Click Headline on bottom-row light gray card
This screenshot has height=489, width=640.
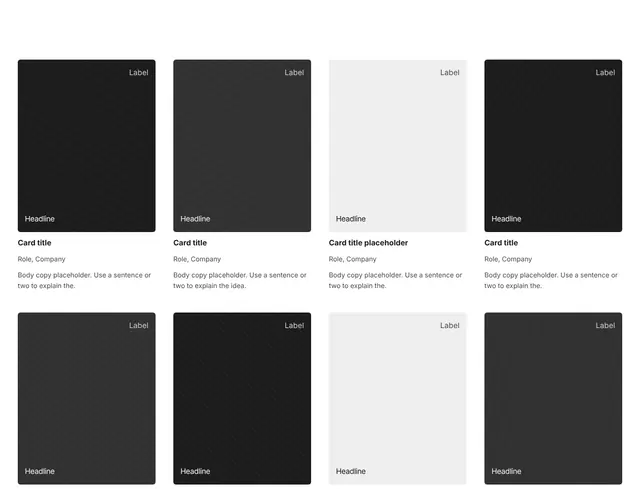[351, 471]
